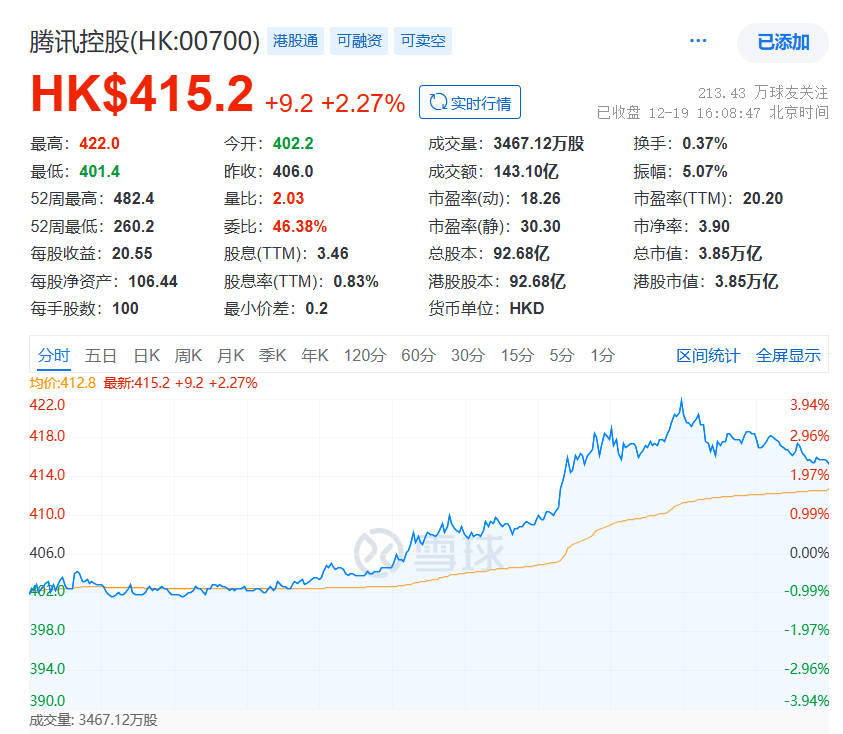Image resolution: width=843 pixels, height=734 pixels.
Task: Click the 最高 value 422.0
Action: point(99,144)
